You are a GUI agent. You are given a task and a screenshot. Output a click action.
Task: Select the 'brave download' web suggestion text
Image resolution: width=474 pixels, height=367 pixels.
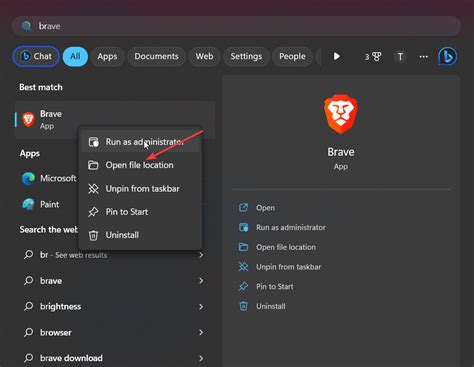coord(71,358)
